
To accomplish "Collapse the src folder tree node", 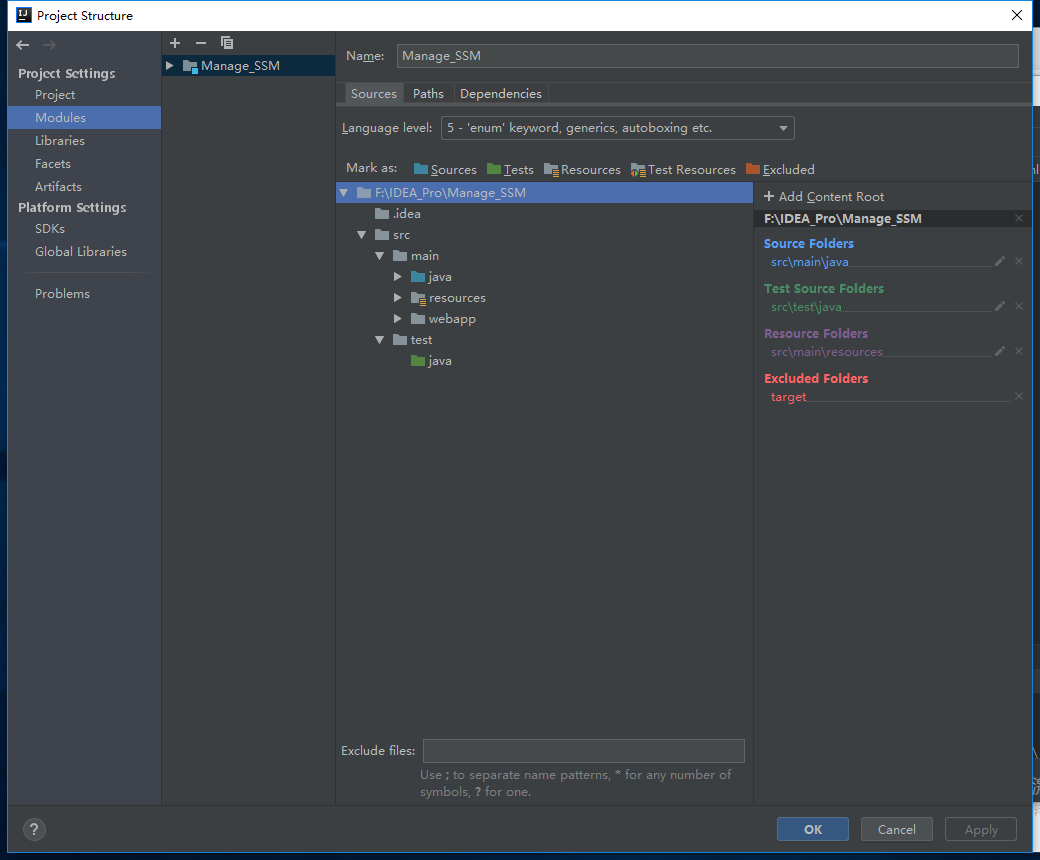I will [x=361, y=235].
